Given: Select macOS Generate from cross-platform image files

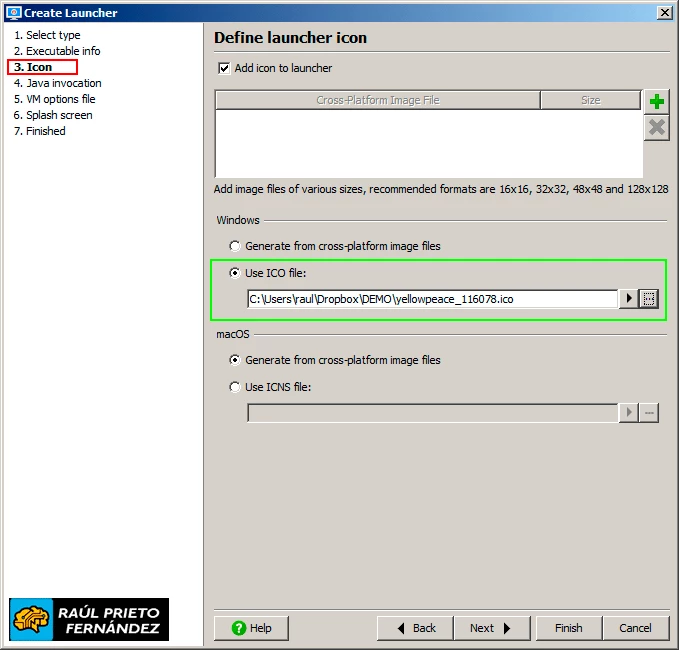Looking at the screenshot, I should [235, 360].
